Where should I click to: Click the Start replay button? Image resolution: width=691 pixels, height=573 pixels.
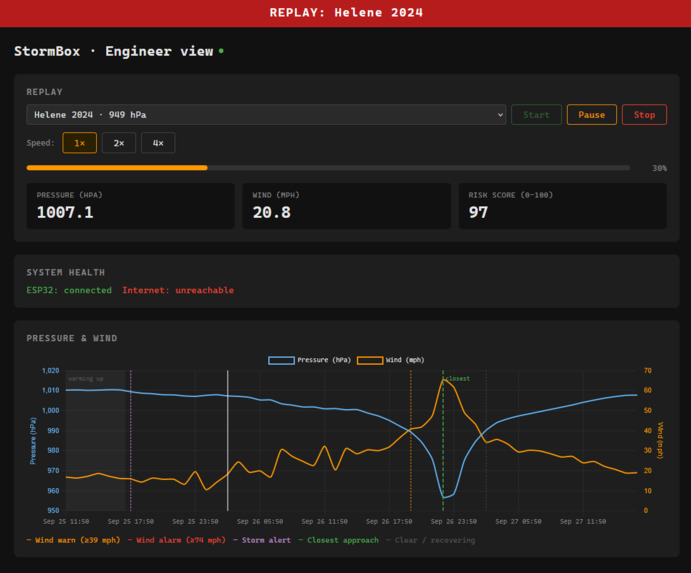coord(536,115)
